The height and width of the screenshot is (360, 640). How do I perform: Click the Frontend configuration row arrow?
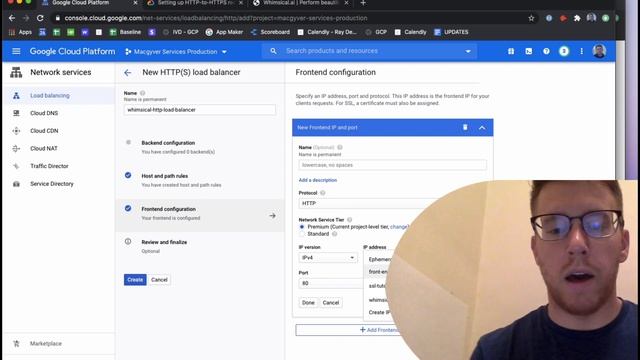[x=272, y=216]
